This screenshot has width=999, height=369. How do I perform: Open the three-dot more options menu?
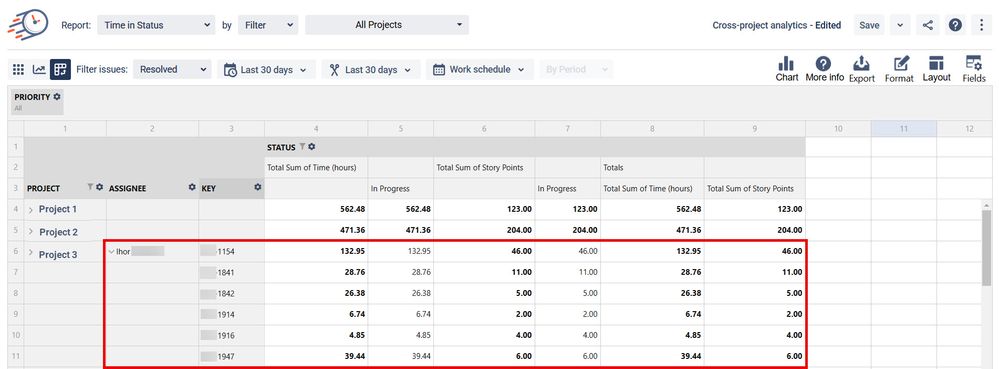(981, 25)
